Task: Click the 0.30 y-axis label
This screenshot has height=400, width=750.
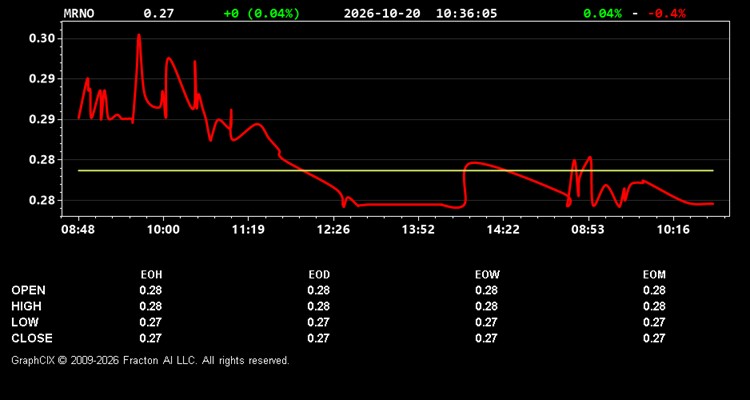Action: click(41, 38)
